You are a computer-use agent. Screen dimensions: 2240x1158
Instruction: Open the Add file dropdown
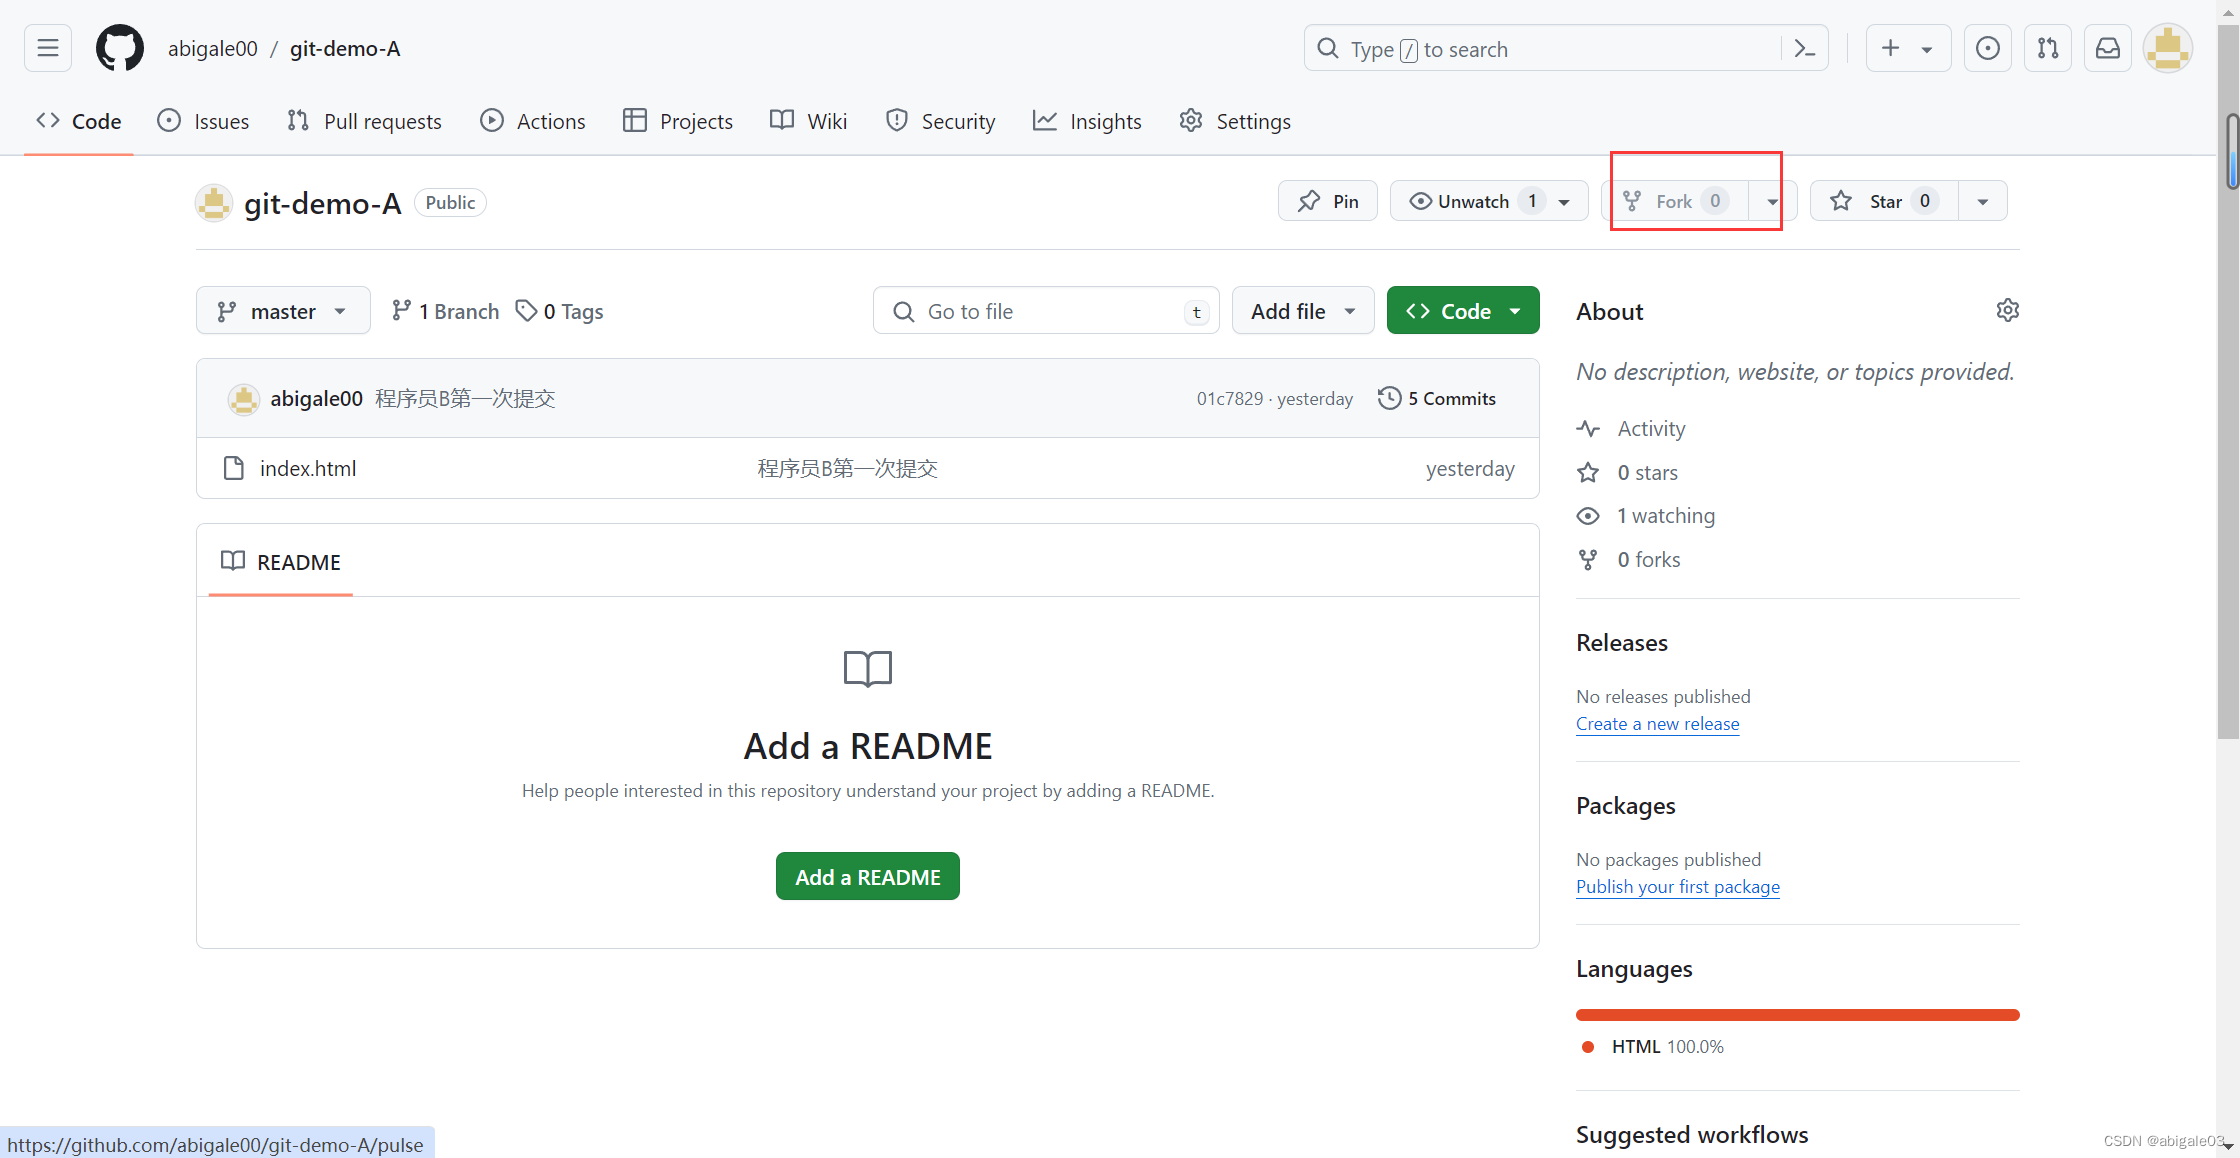pyautogui.click(x=1302, y=310)
